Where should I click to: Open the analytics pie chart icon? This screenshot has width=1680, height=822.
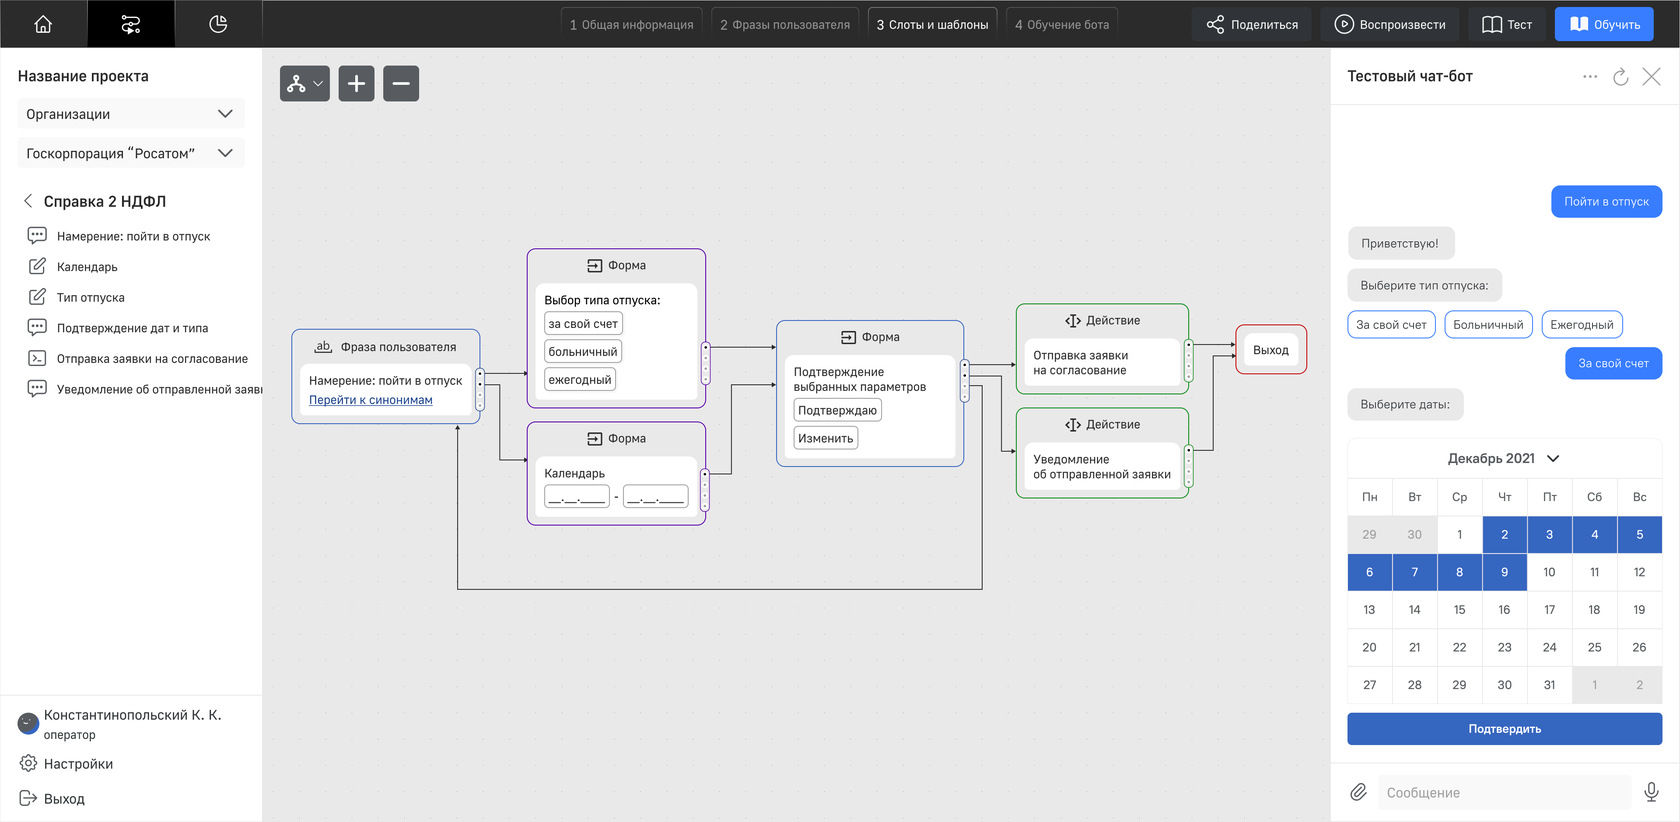tap(218, 24)
